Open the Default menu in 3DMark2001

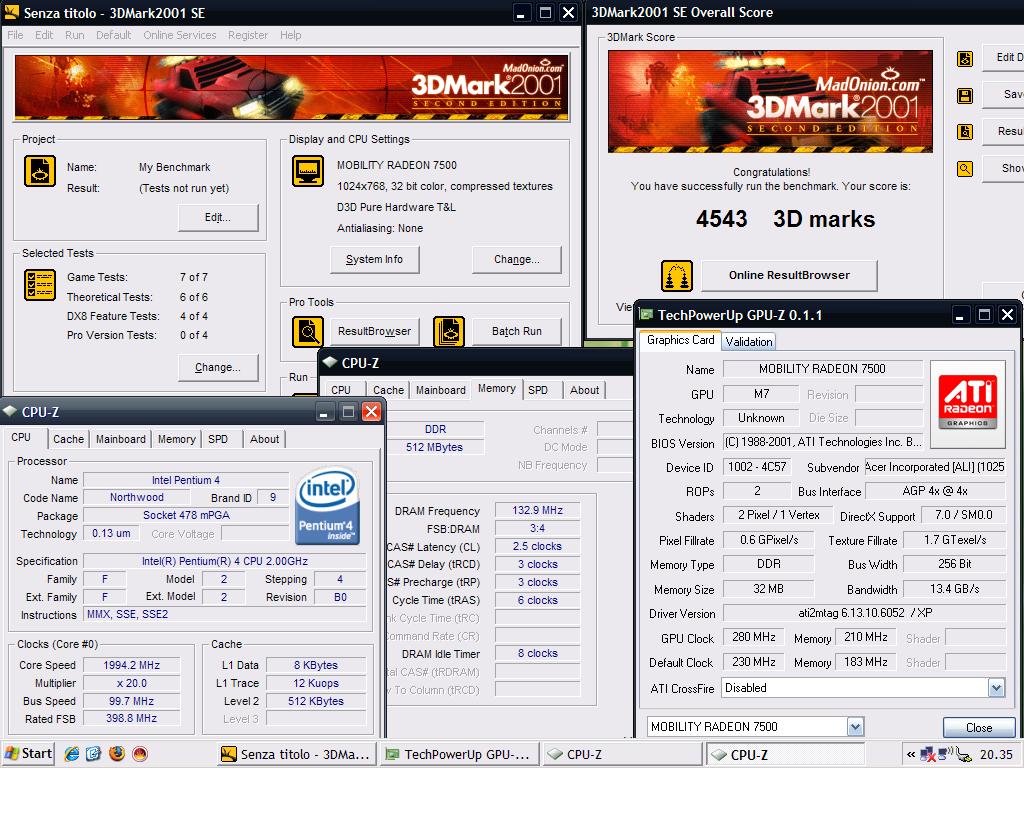coord(114,35)
